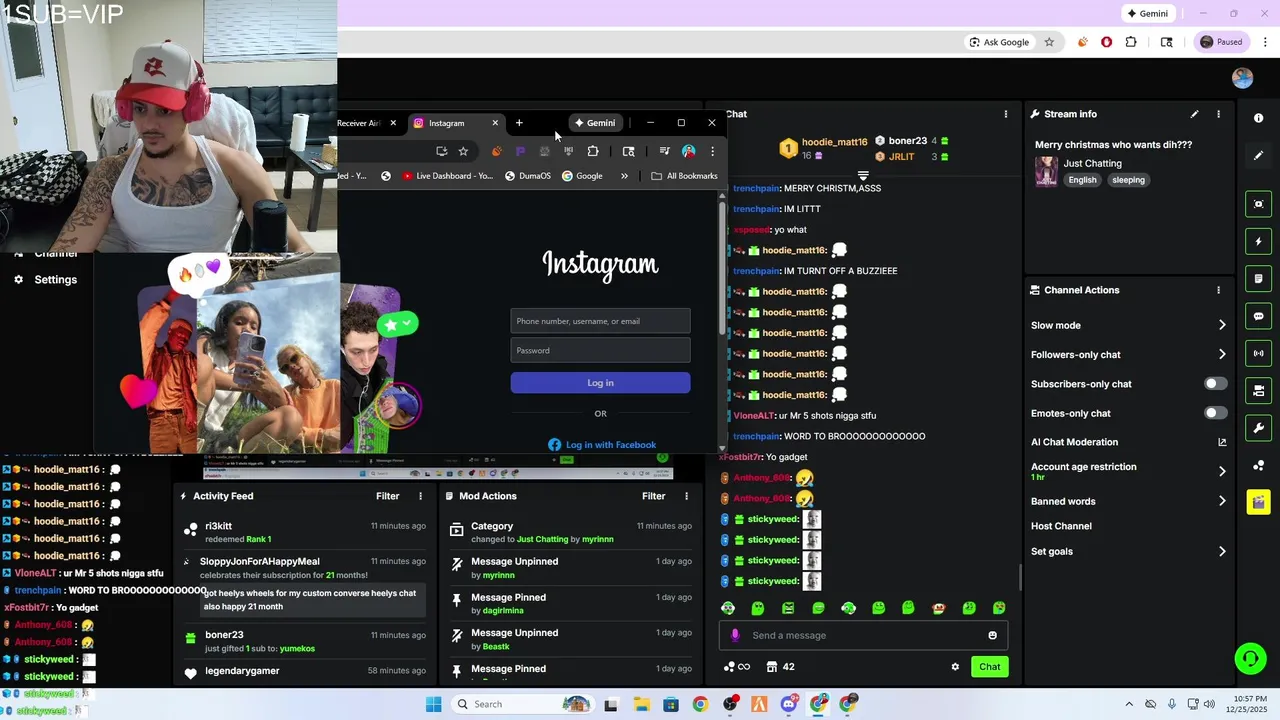This screenshot has width=1280, height=720.
Task: Open Host Channel action
Action: (1061, 526)
